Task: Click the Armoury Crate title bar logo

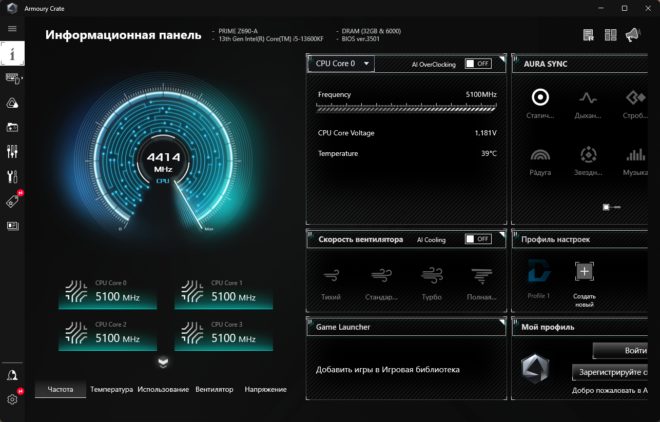Action: [x=12, y=8]
